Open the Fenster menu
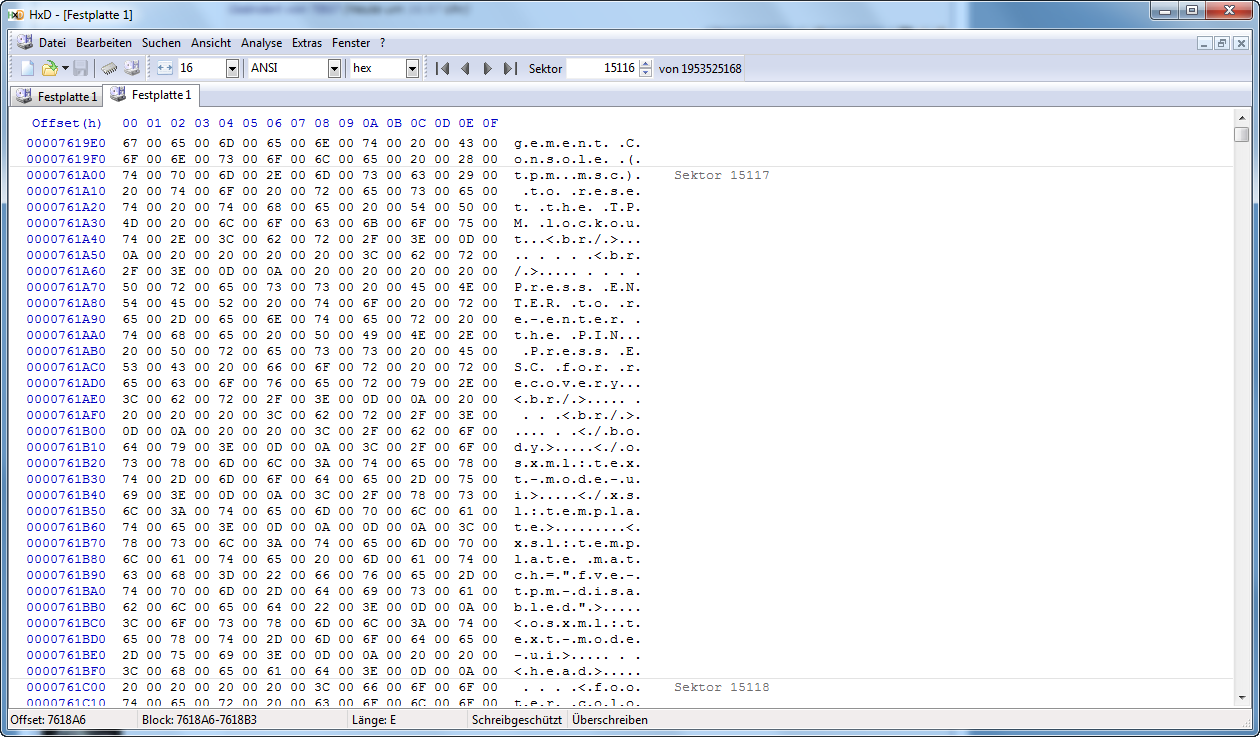1260x737 pixels. [x=351, y=43]
